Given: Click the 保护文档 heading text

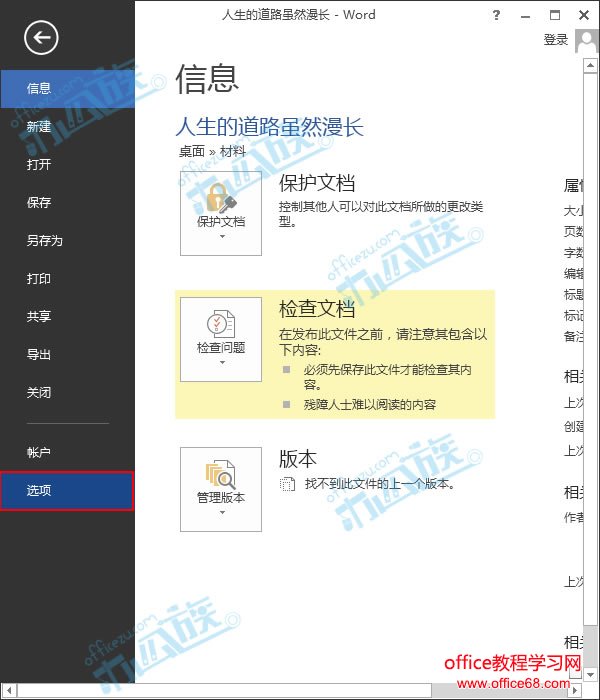Looking at the screenshot, I should coord(317,183).
